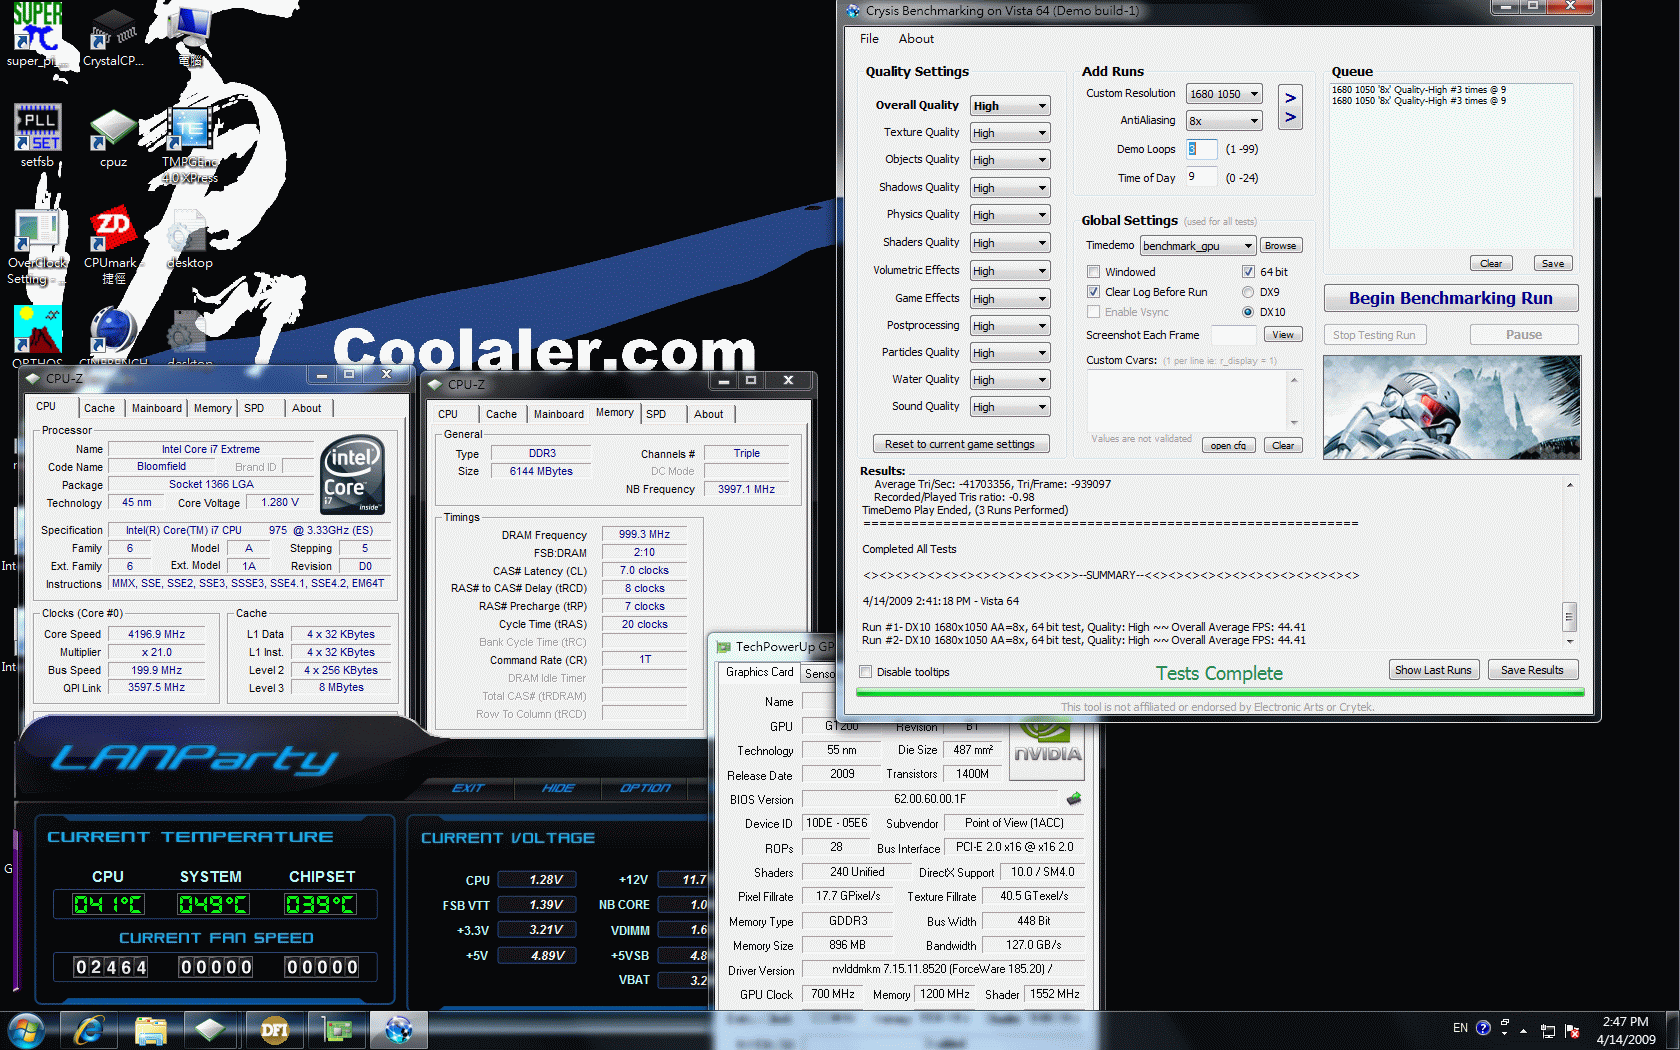Open Internet Explorer from the taskbar
The width and height of the screenshot is (1680, 1050).
point(89,1029)
